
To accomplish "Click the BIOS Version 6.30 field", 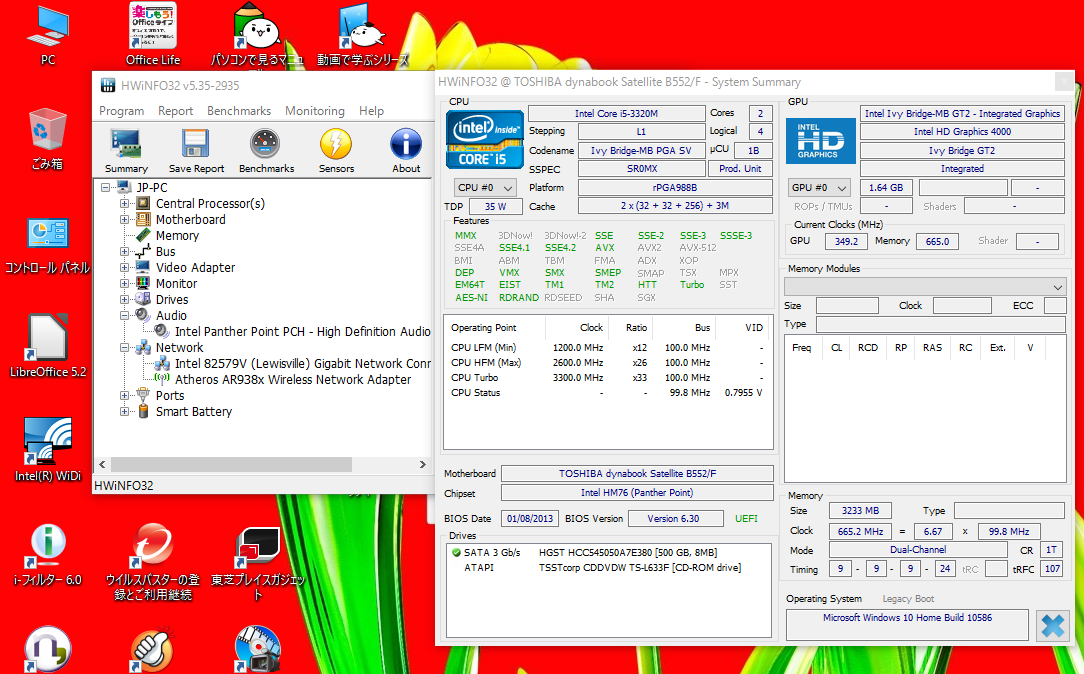I will 675,518.
